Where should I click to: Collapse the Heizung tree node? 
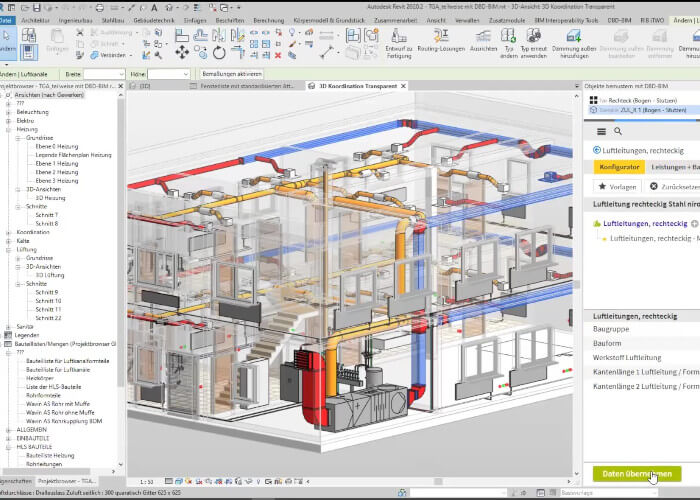(x=8, y=129)
